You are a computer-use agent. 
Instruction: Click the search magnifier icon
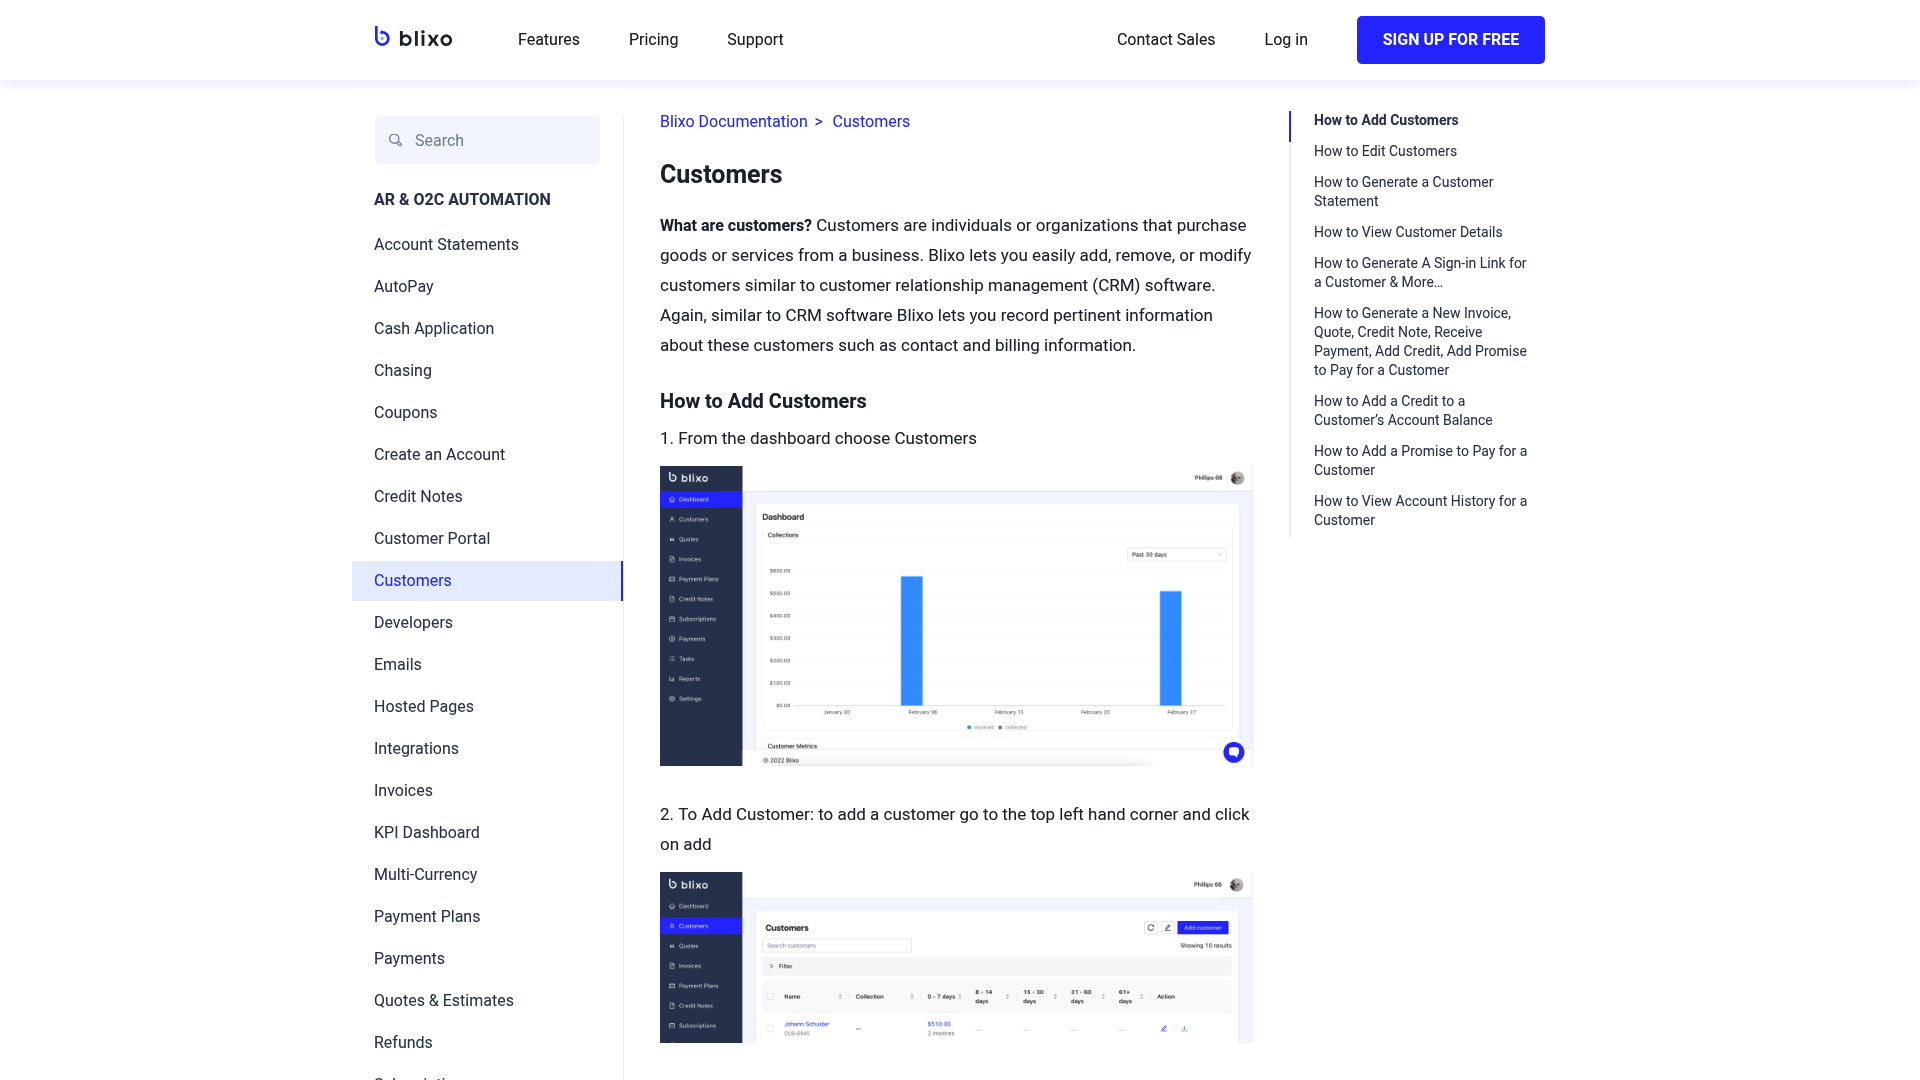[x=396, y=140]
